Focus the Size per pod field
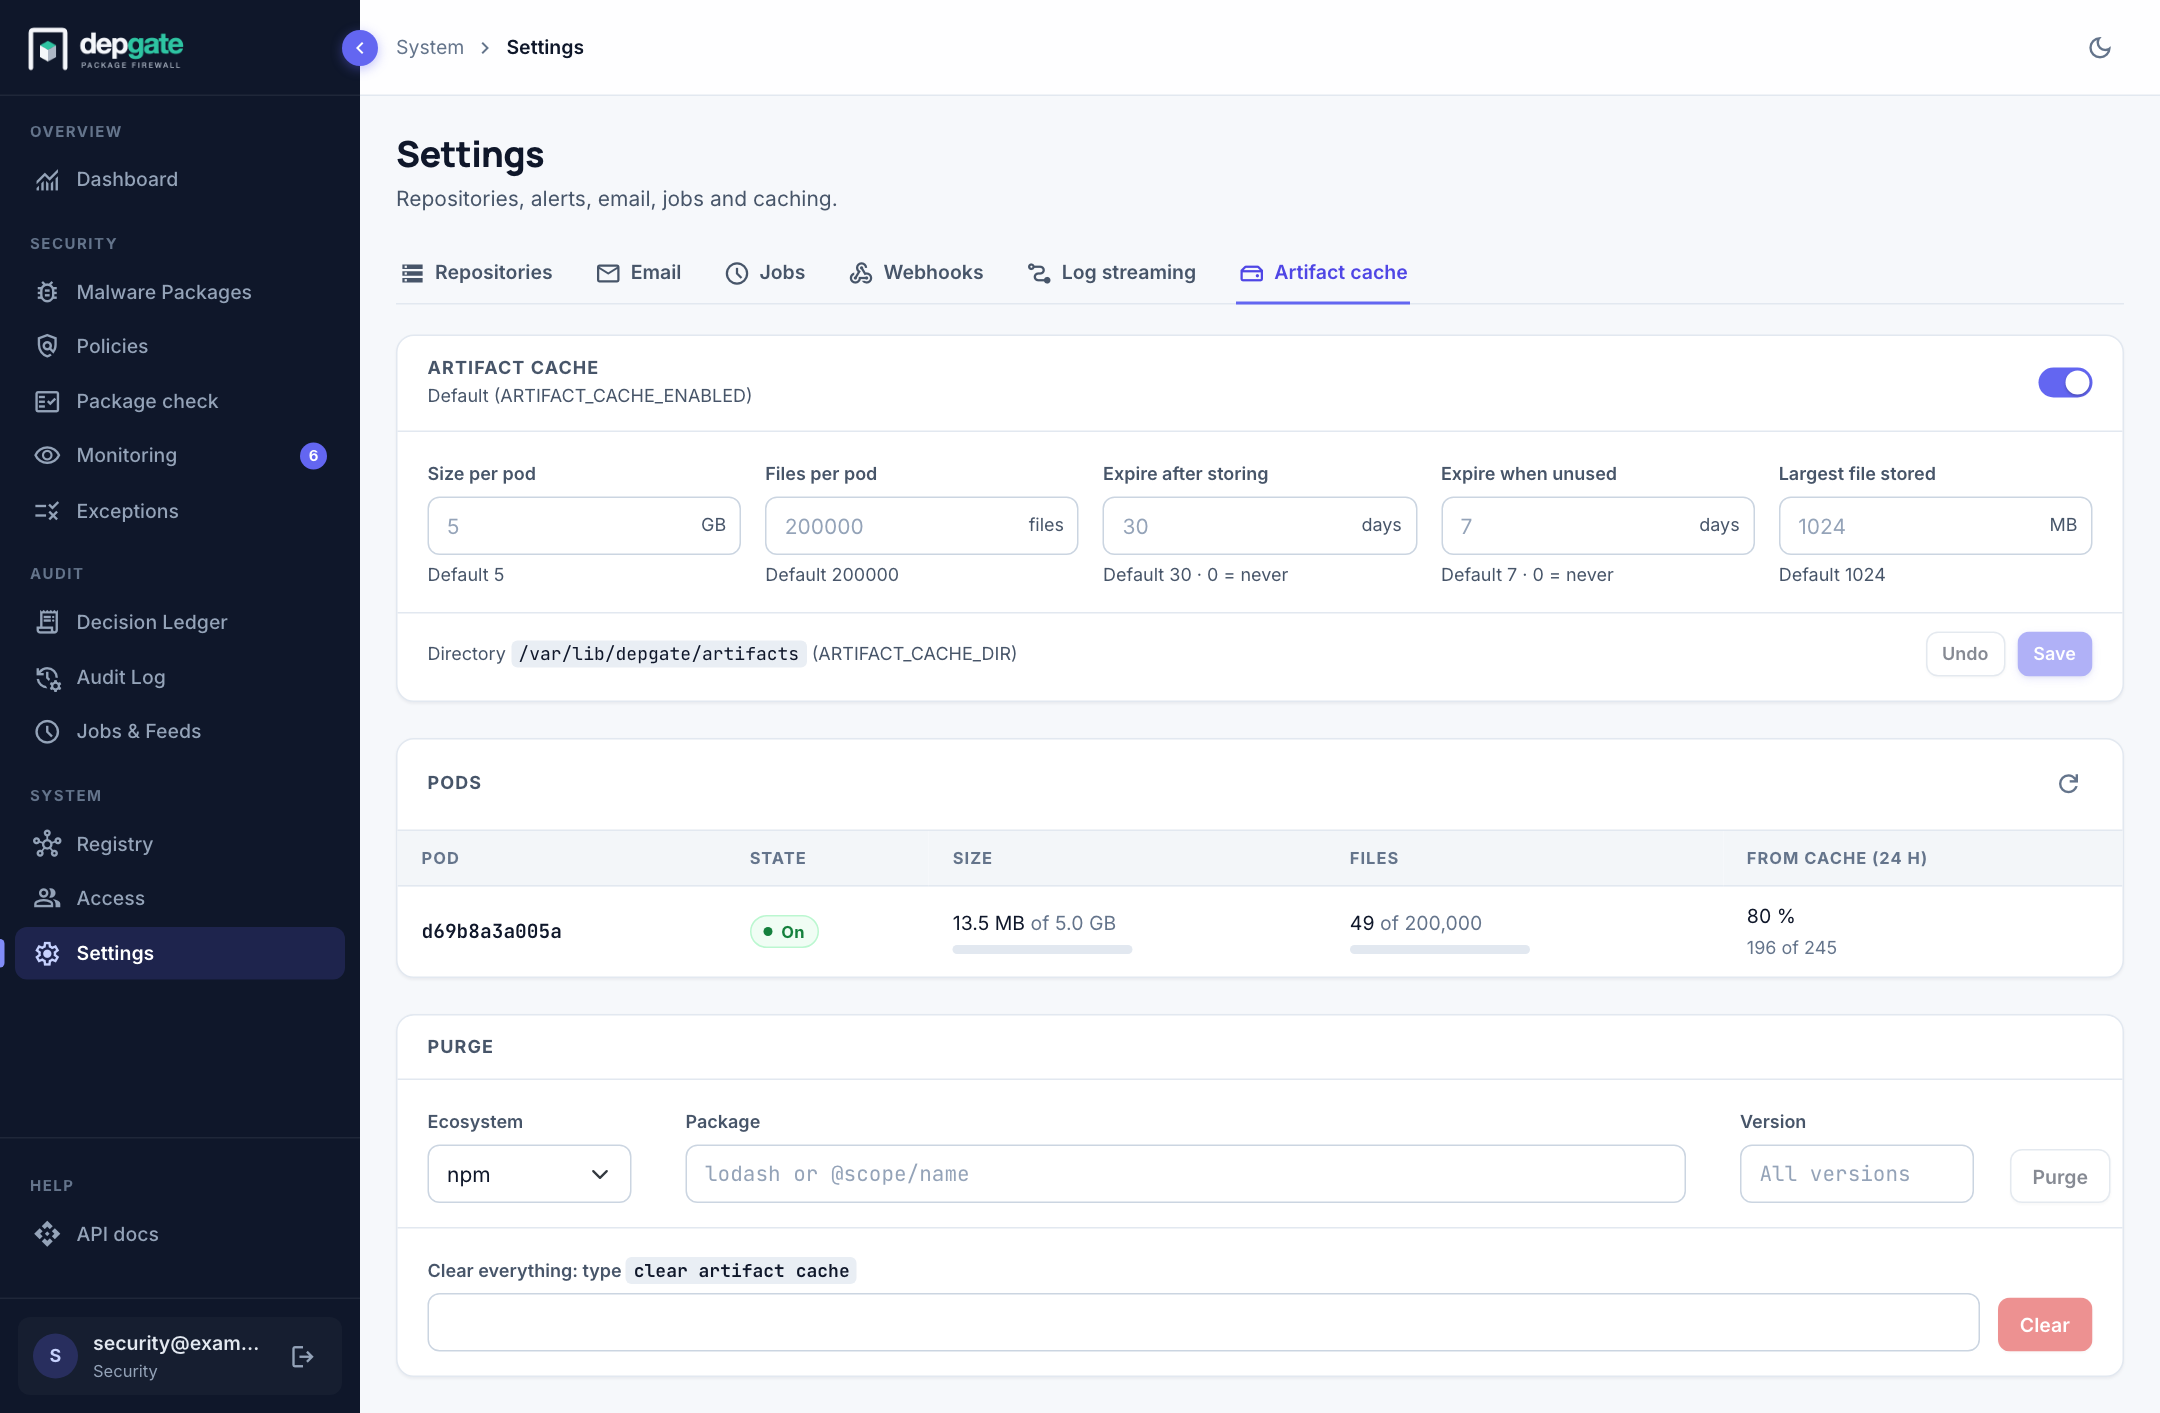This screenshot has width=2160, height=1413. (x=584, y=526)
